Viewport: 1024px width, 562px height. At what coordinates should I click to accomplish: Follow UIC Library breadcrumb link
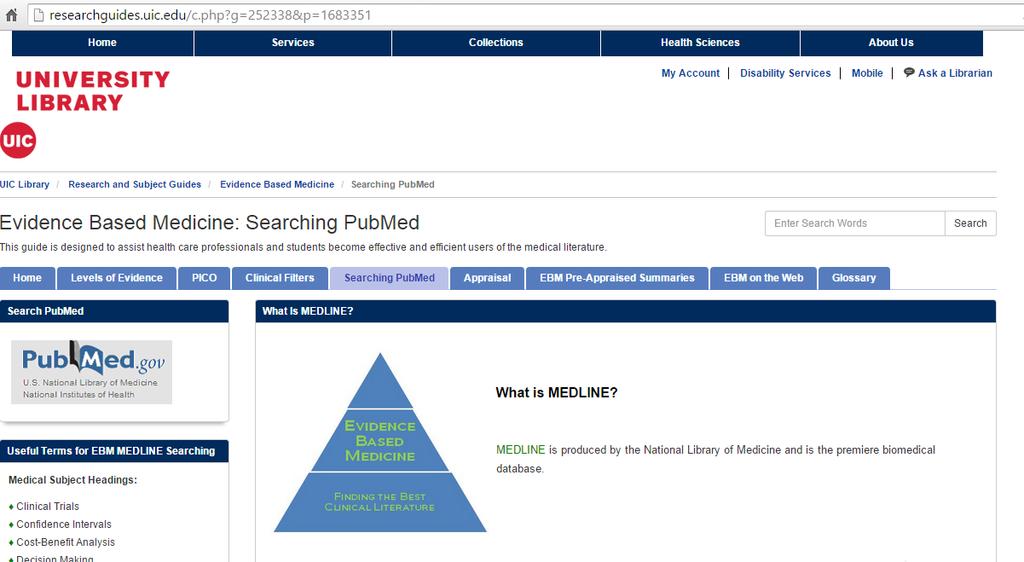pos(25,185)
